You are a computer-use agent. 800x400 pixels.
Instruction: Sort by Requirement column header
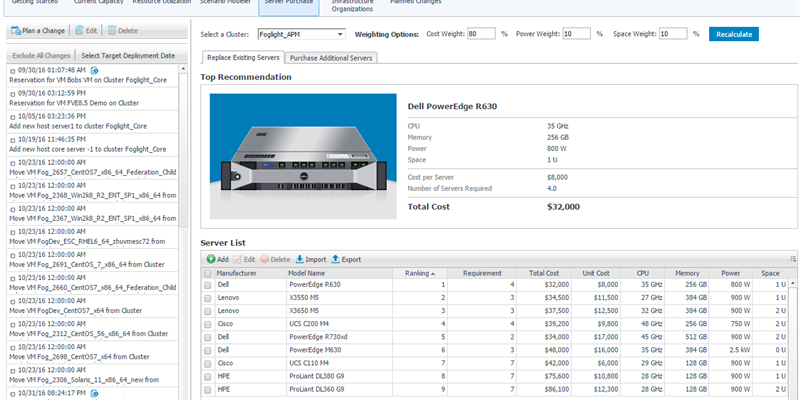click(x=482, y=273)
